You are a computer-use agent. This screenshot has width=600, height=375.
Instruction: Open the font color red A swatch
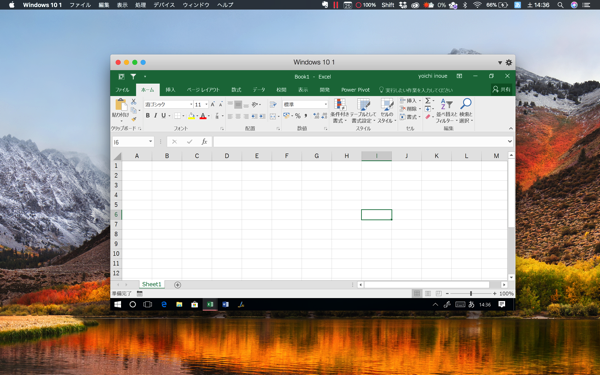point(203,116)
